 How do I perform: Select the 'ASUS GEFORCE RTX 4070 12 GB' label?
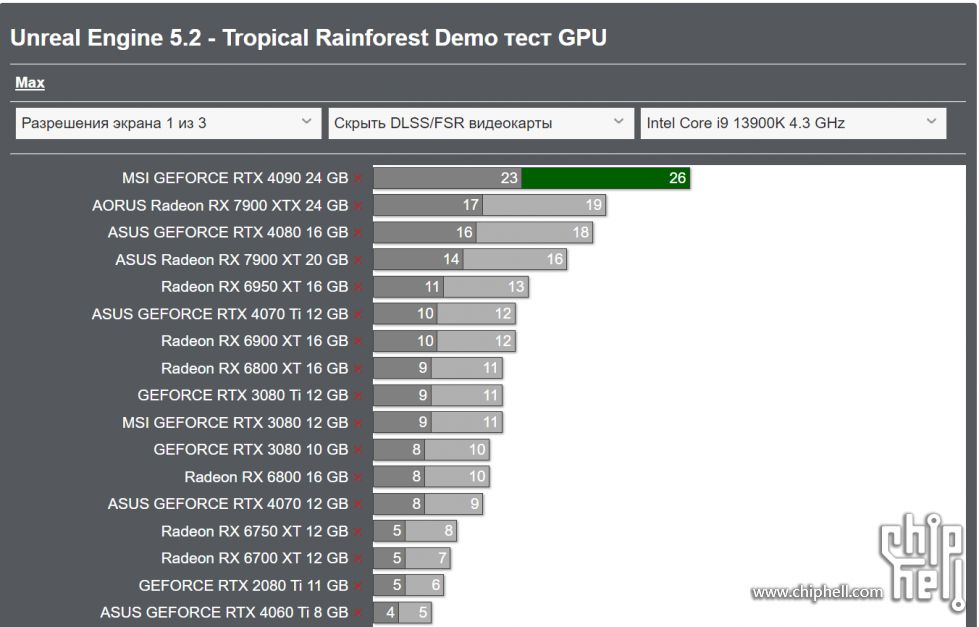(x=228, y=504)
